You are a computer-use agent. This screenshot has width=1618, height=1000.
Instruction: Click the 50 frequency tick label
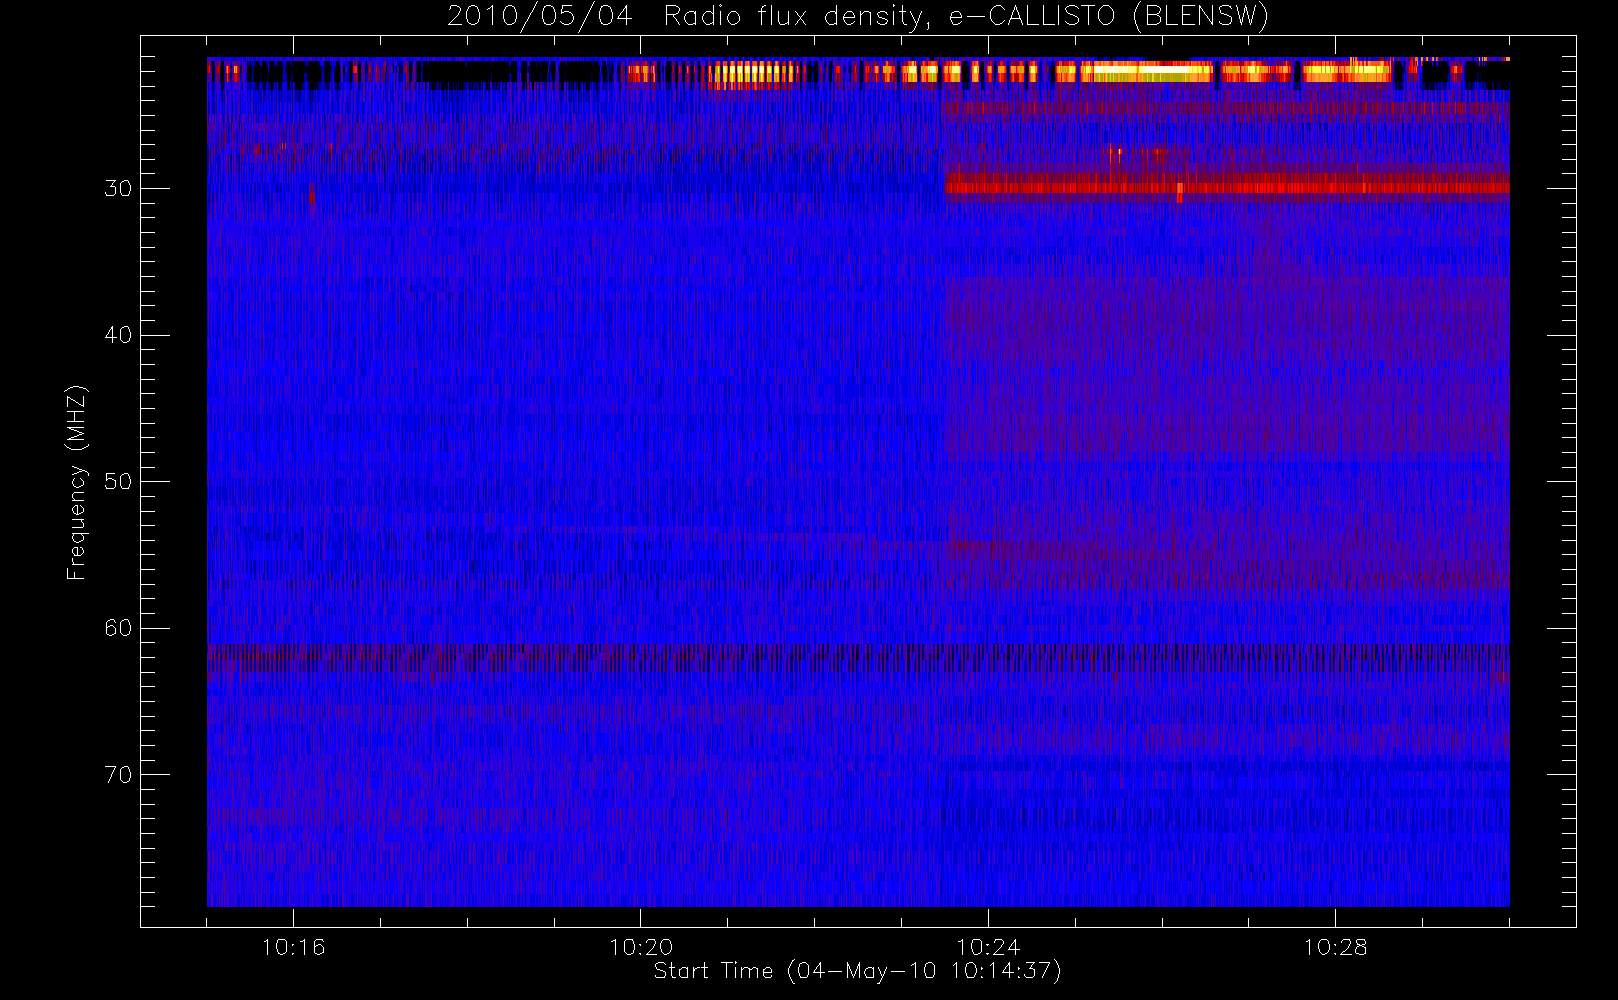118,482
